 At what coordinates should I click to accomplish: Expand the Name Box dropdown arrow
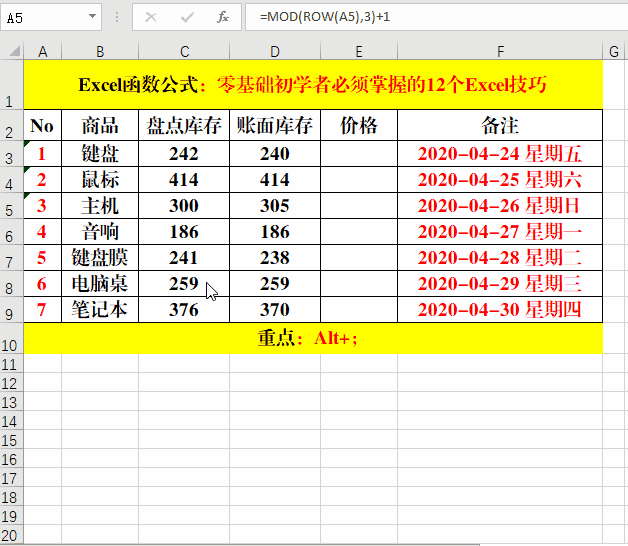92,17
